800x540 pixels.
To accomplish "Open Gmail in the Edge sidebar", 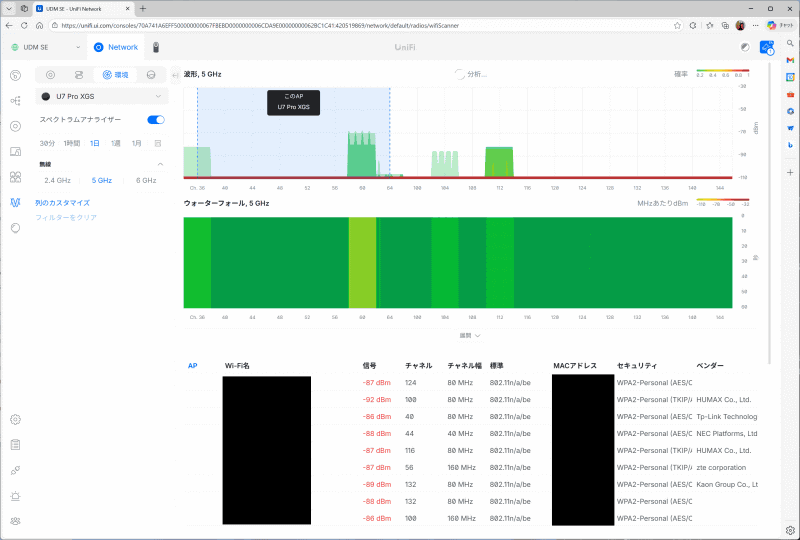I will tap(790, 60).
